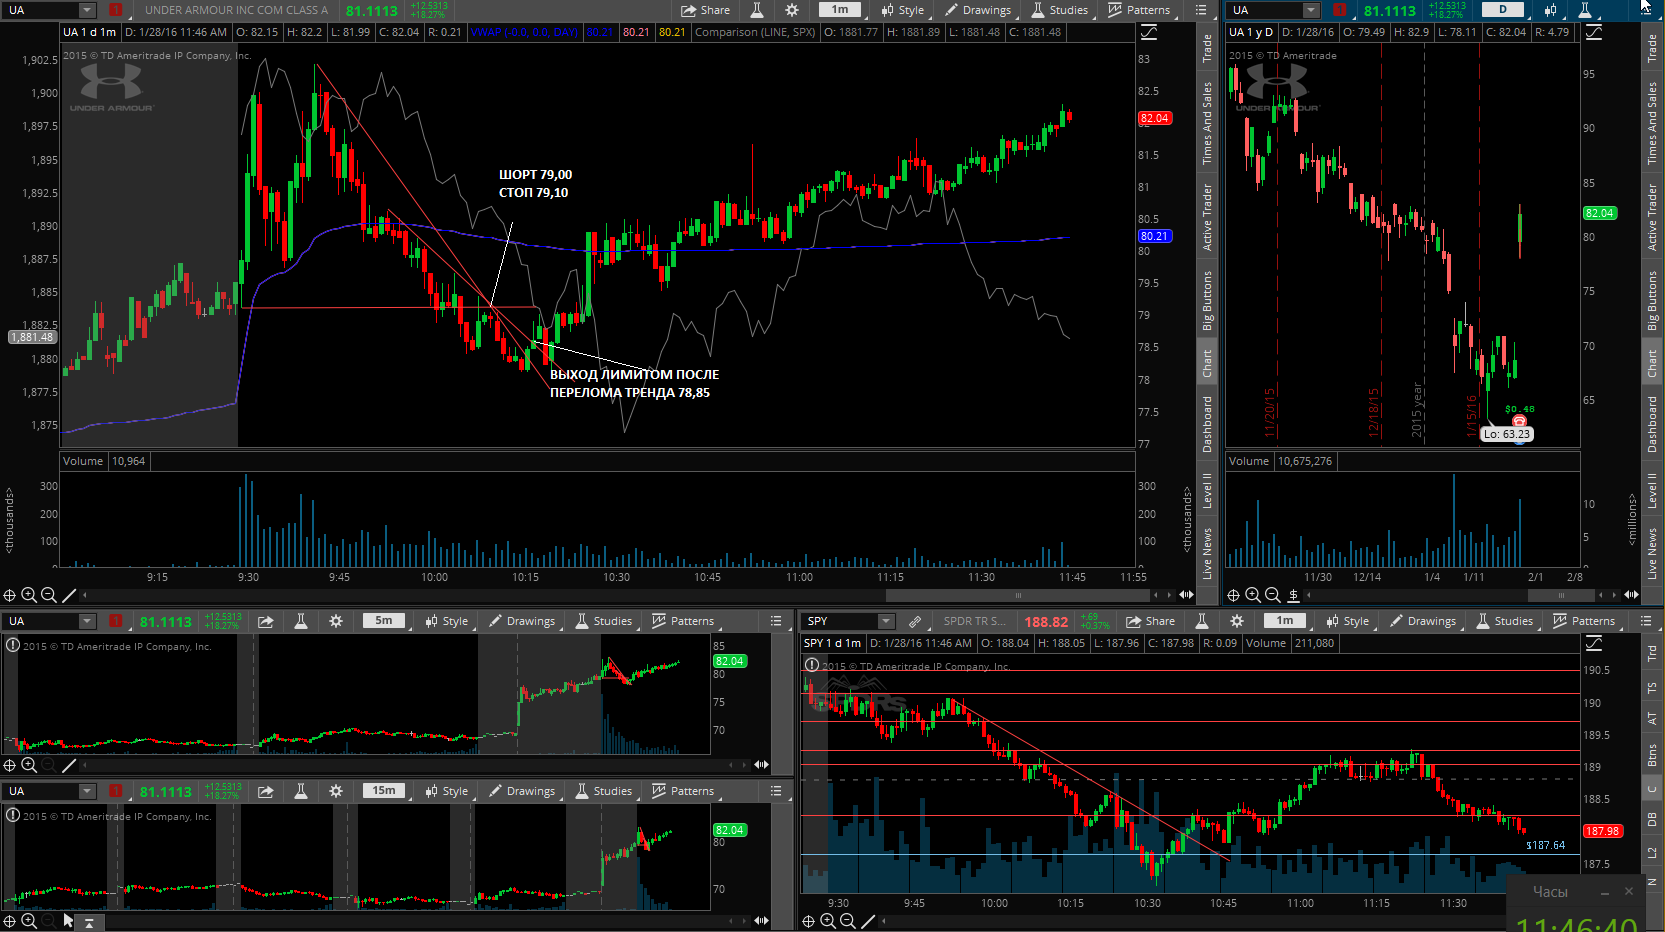Open Drawings menu on the main UA chart
Image resolution: width=1665 pixels, height=932 pixels.
pos(978,10)
